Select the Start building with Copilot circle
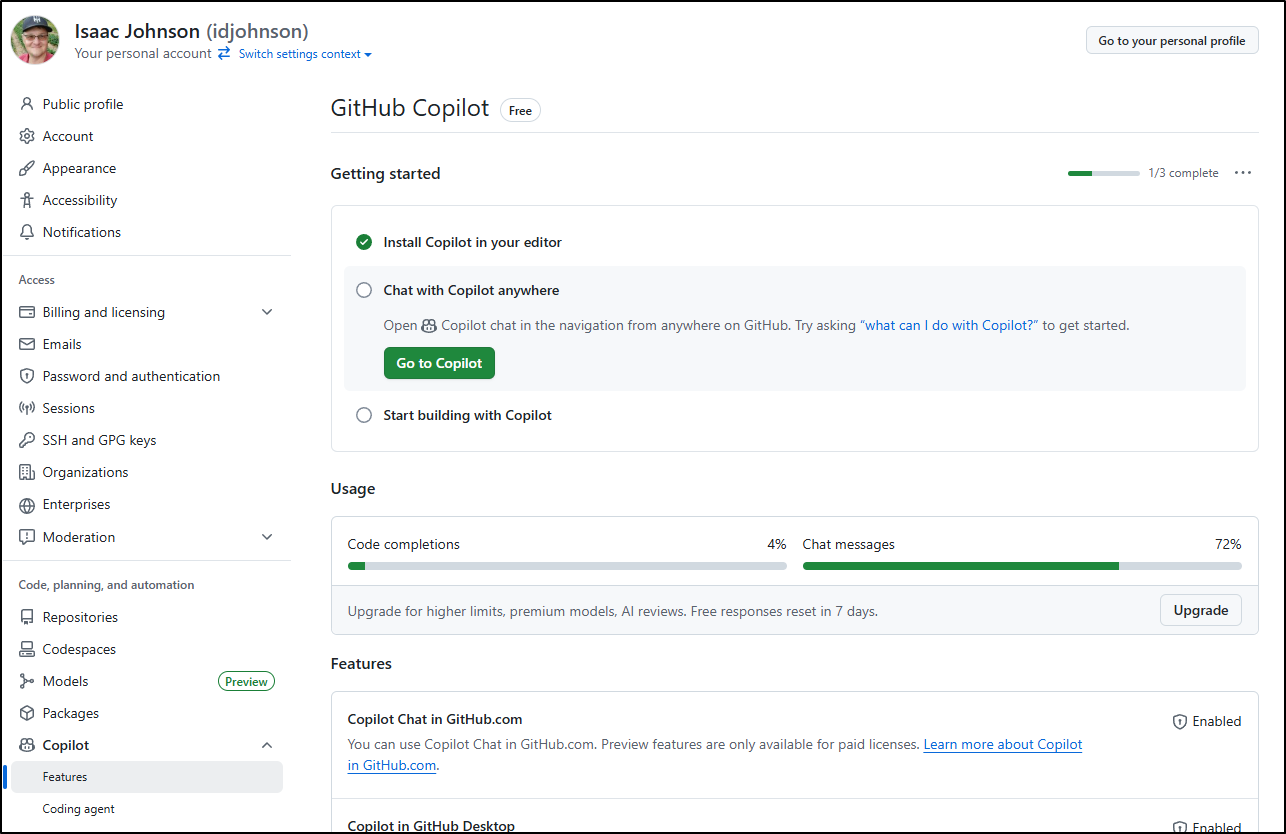This screenshot has height=834, width=1286. coord(364,415)
